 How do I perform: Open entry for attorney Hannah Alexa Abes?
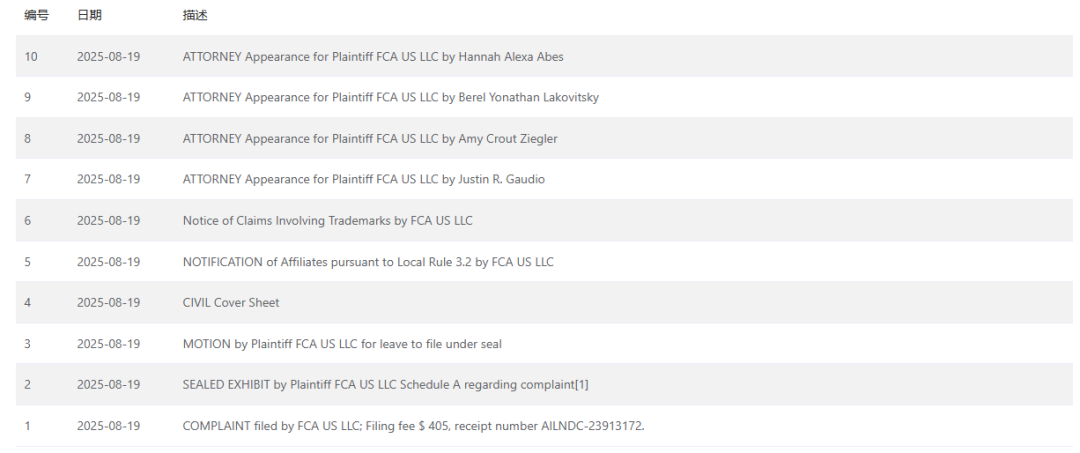(372, 57)
